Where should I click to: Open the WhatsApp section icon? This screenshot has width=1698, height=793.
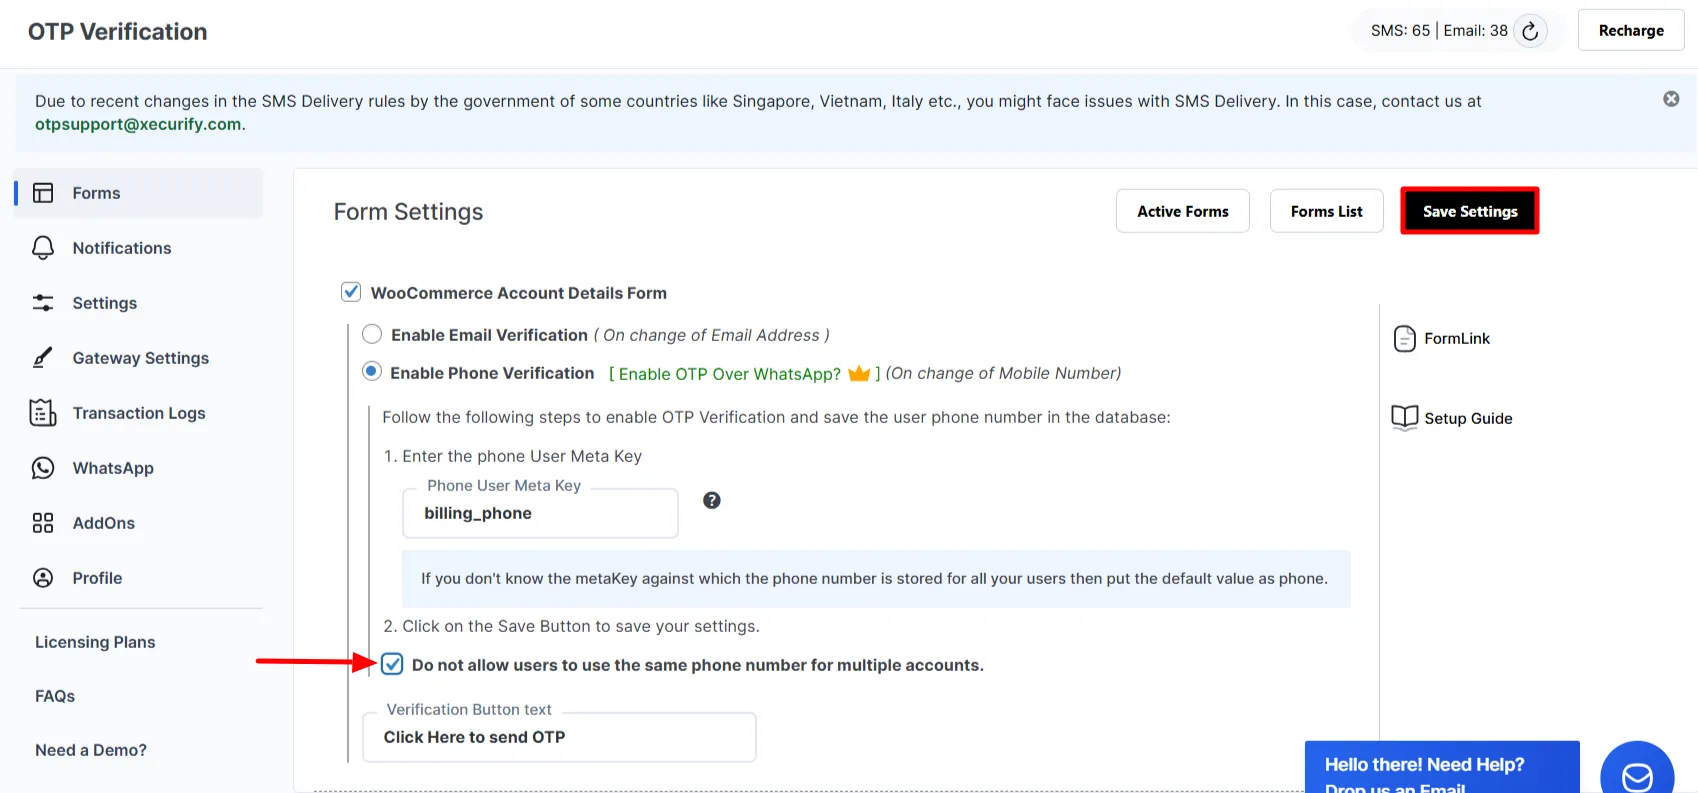click(x=42, y=467)
